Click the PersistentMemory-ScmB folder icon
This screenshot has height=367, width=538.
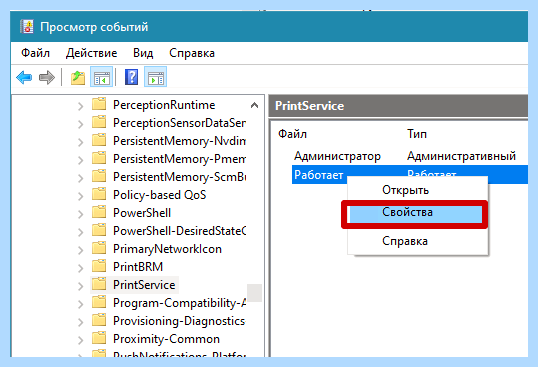99,176
